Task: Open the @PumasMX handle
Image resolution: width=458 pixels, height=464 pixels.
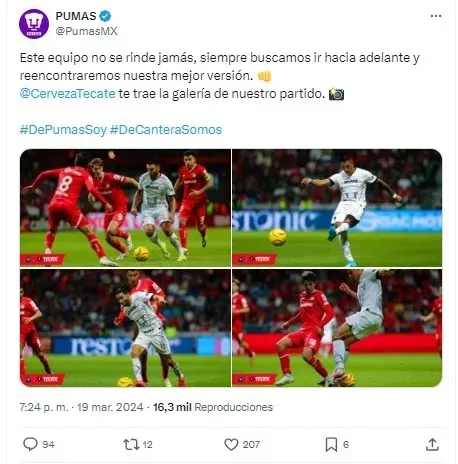Action: [86, 31]
